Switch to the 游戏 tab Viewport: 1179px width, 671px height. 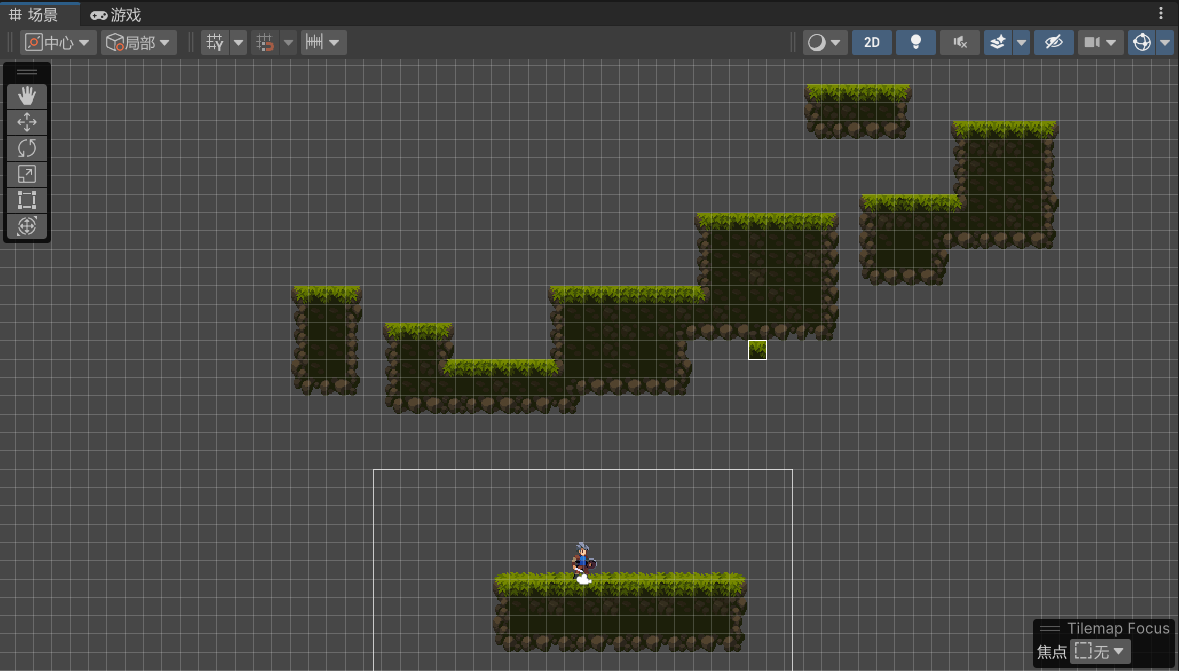pyautogui.click(x=115, y=15)
